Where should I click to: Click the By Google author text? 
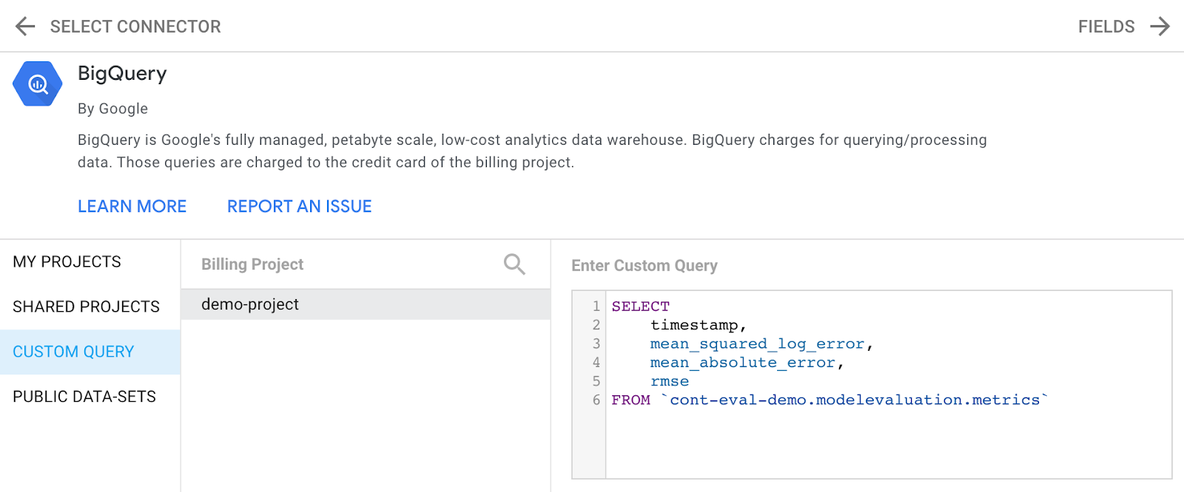tap(113, 109)
